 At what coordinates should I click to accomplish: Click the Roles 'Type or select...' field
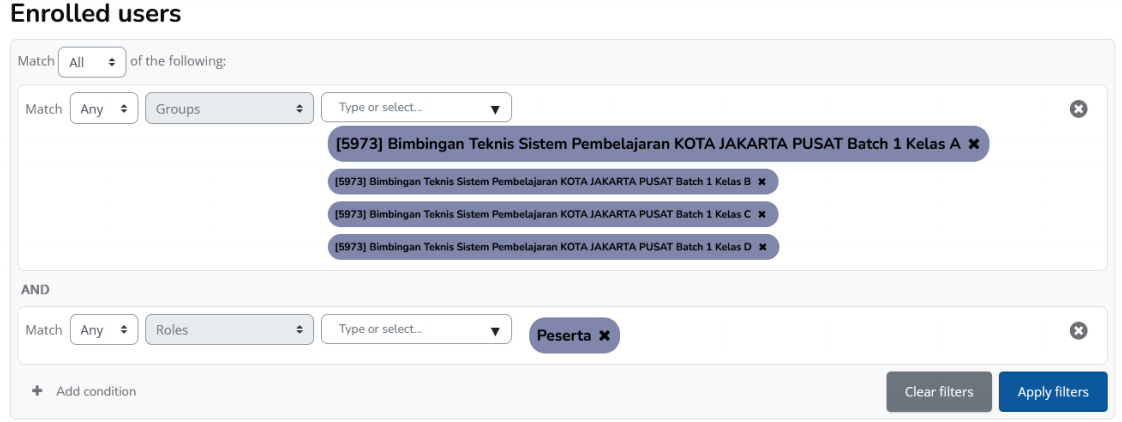(405, 329)
